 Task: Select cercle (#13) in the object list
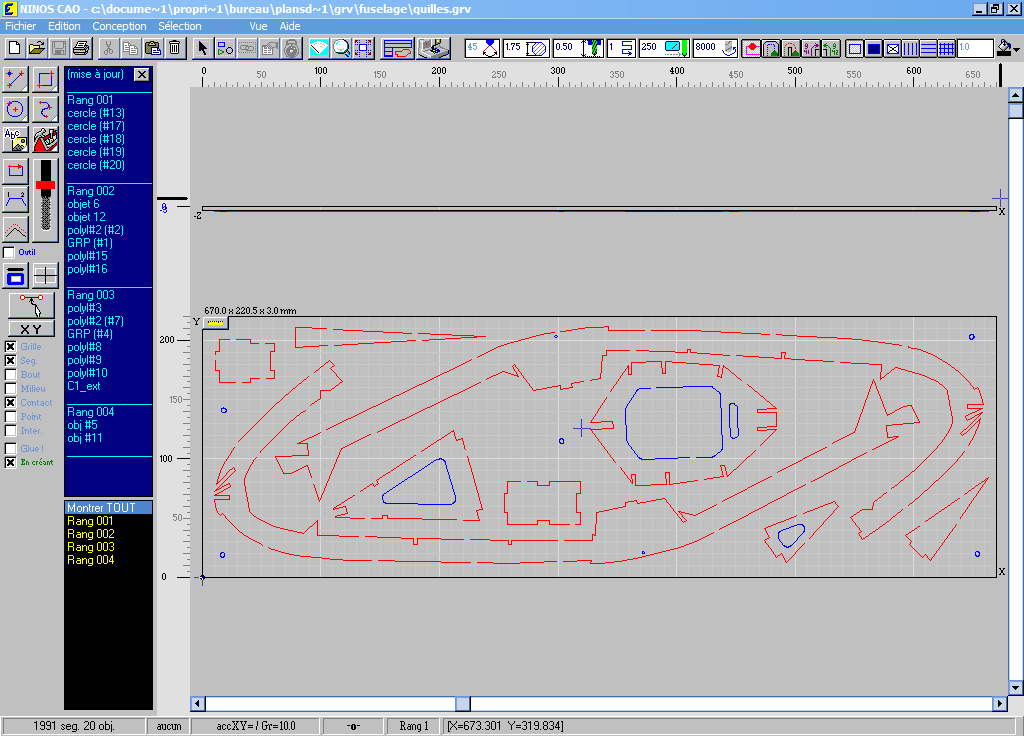click(96, 113)
